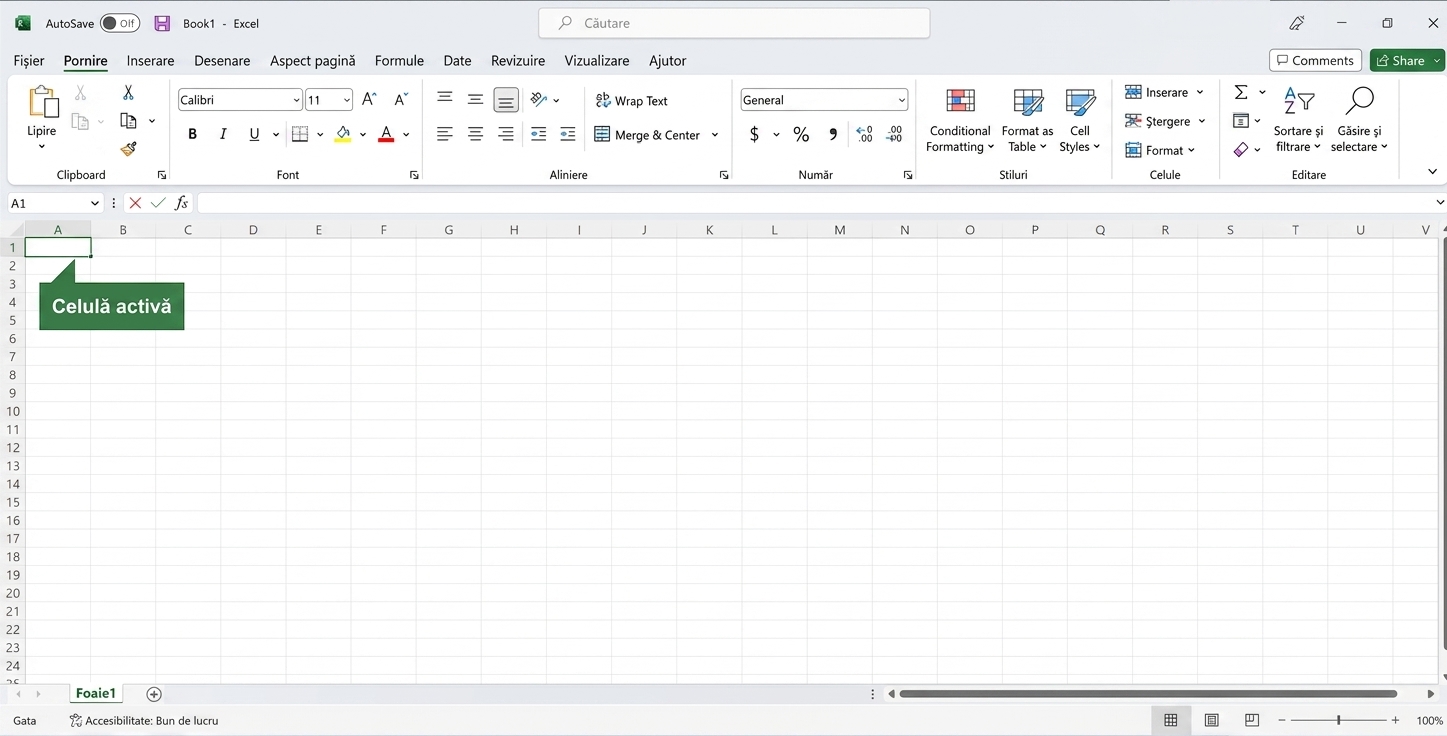
Task: Toggle Italic formatting
Action: click(x=223, y=134)
